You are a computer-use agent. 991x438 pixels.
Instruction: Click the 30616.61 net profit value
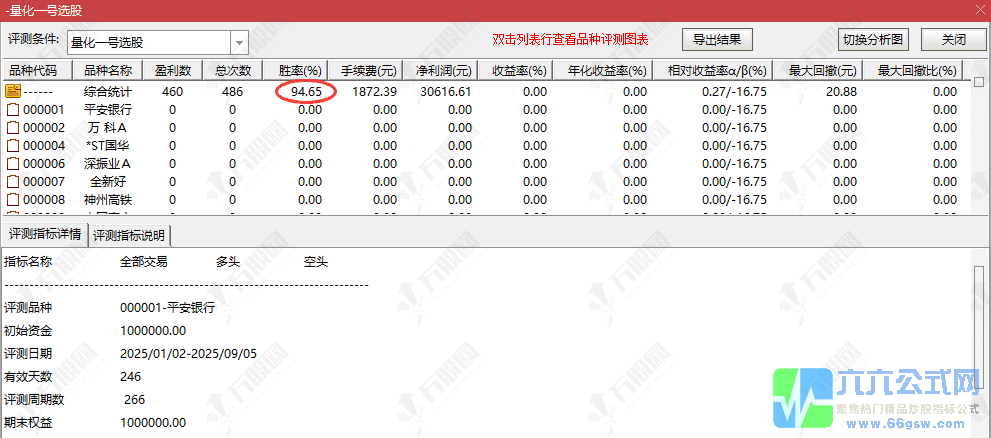(446, 92)
